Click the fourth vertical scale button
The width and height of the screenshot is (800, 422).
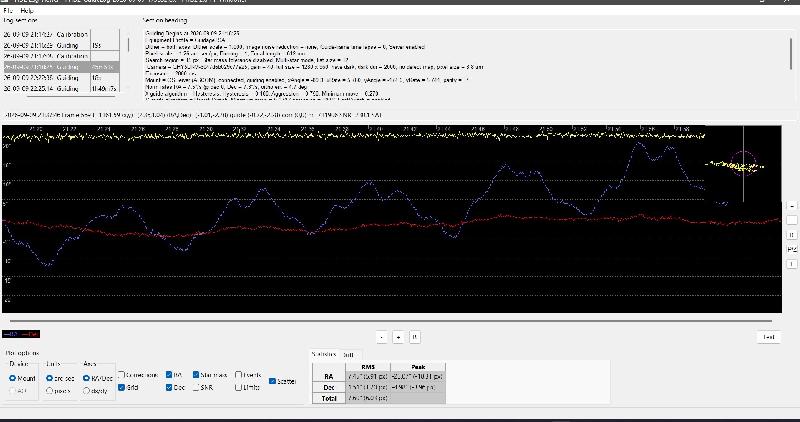point(791,250)
